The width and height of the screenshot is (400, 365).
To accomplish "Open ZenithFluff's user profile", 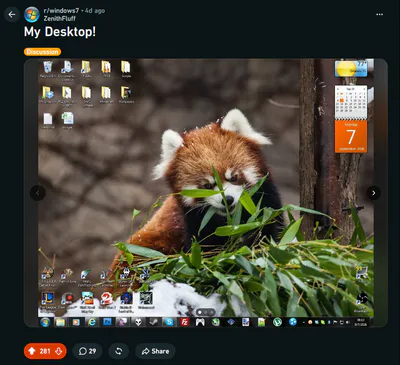I will pos(60,19).
